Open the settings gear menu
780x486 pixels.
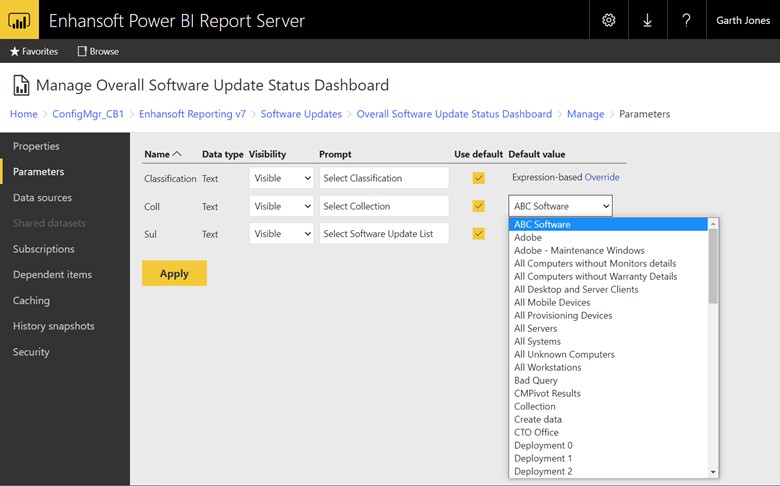tap(609, 20)
